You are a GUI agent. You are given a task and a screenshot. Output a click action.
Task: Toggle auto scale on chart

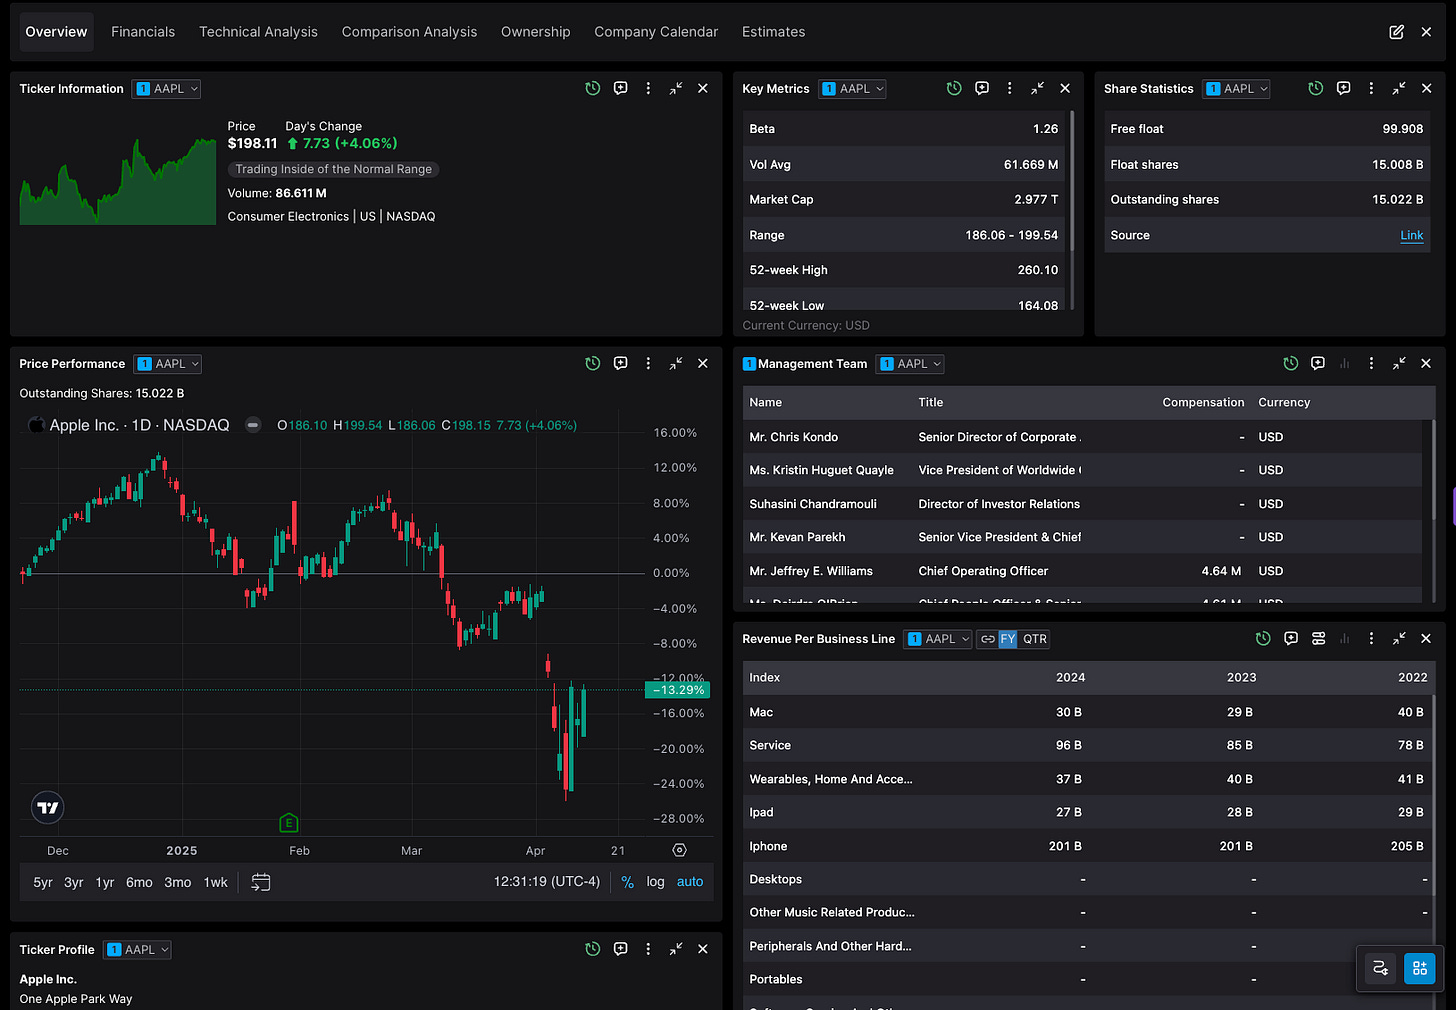[690, 882]
